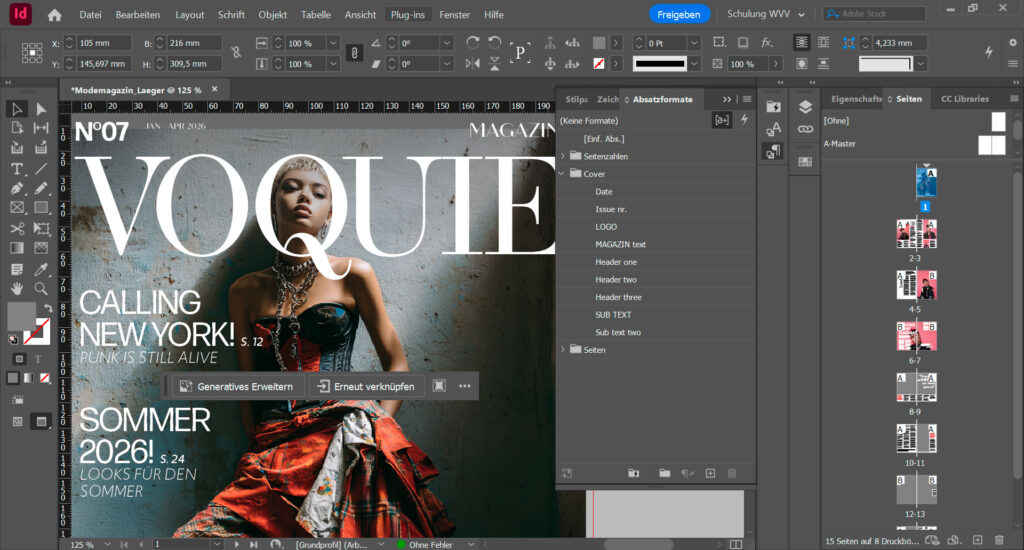Select the Free Transform tool
The image size is (1024, 550).
coord(41,229)
